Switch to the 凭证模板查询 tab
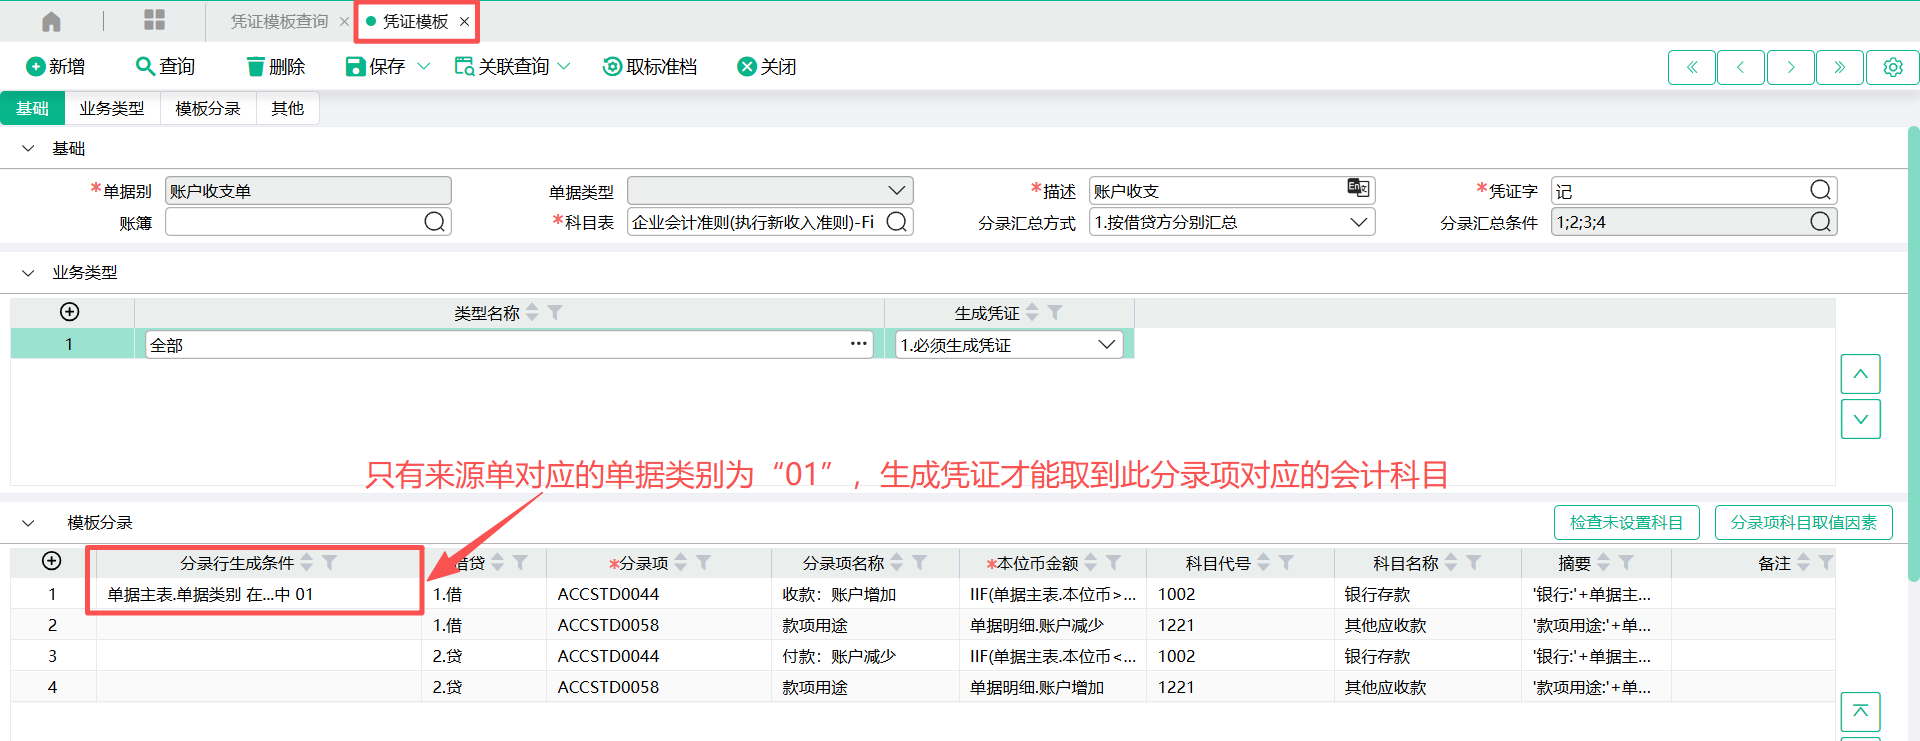Viewport: 1920px width, 741px height. pyautogui.click(x=279, y=21)
